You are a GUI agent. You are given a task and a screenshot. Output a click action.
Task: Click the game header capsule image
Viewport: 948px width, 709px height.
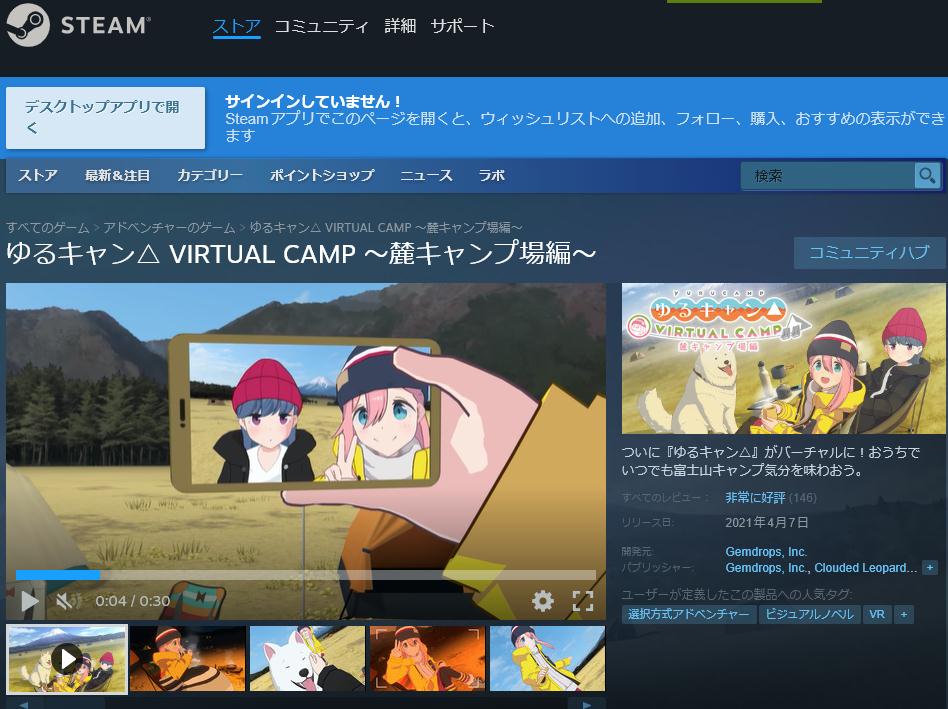coord(783,358)
